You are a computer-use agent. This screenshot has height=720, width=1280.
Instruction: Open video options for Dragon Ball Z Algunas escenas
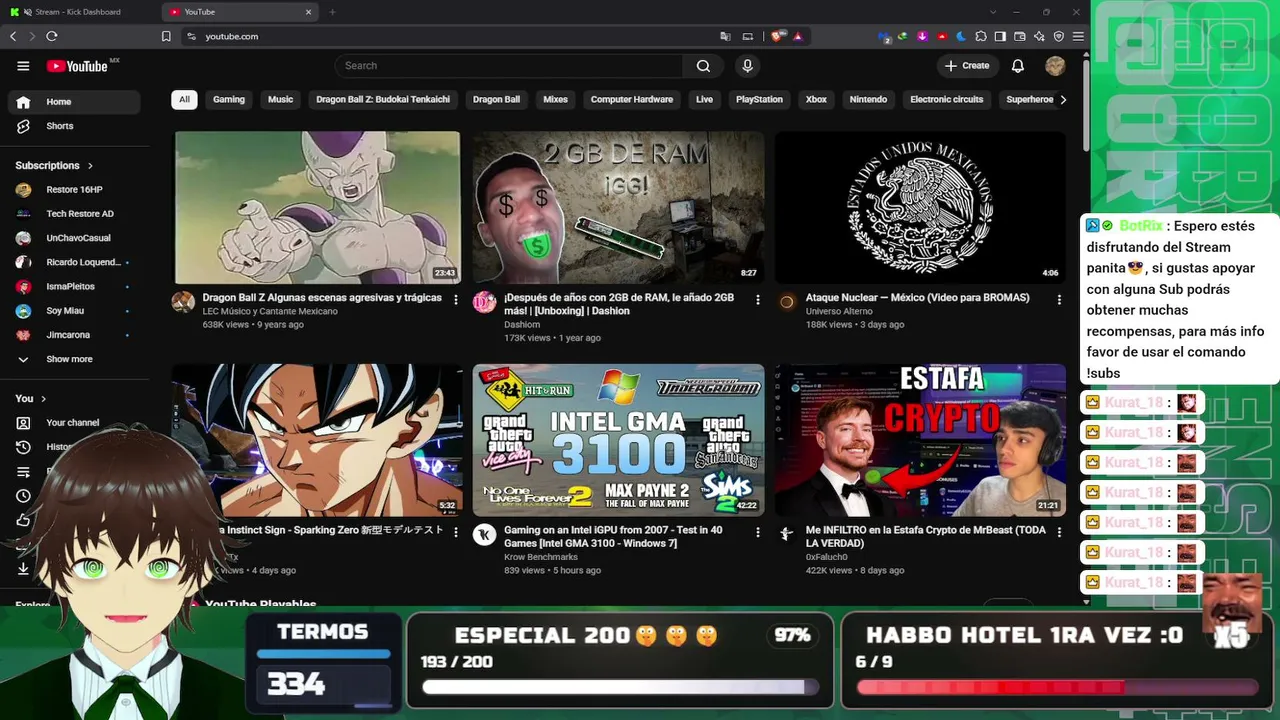point(456,299)
